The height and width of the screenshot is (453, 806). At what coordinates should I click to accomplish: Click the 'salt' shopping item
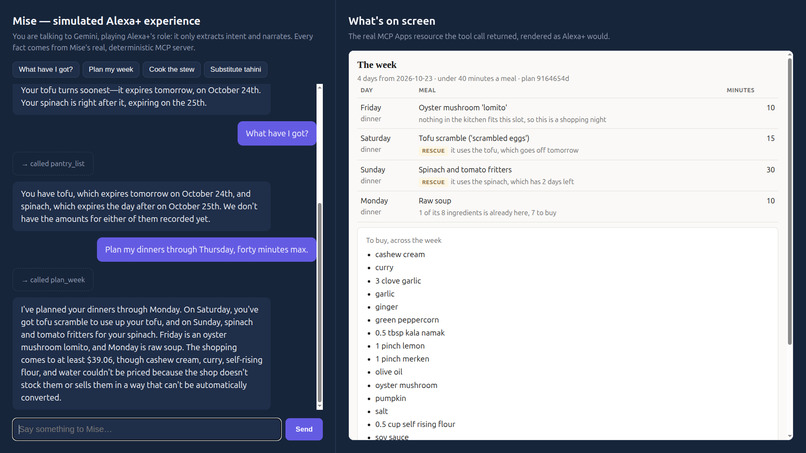381,411
